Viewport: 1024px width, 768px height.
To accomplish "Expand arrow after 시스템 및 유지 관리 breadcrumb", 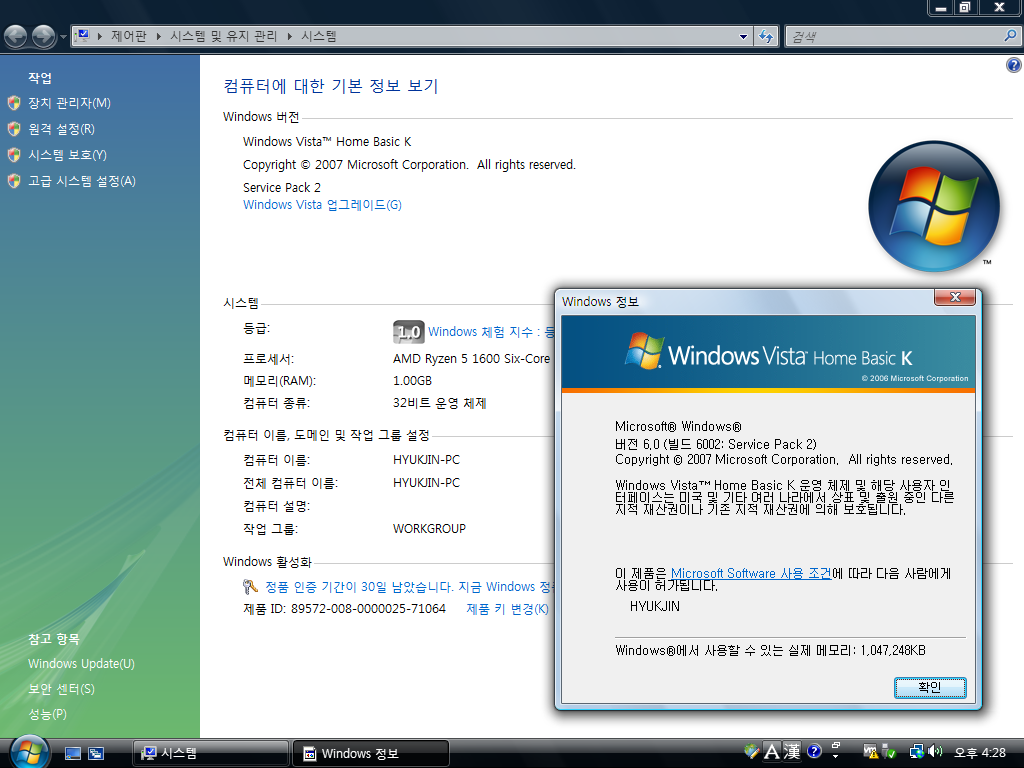I will pyautogui.click(x=289, y=37).
